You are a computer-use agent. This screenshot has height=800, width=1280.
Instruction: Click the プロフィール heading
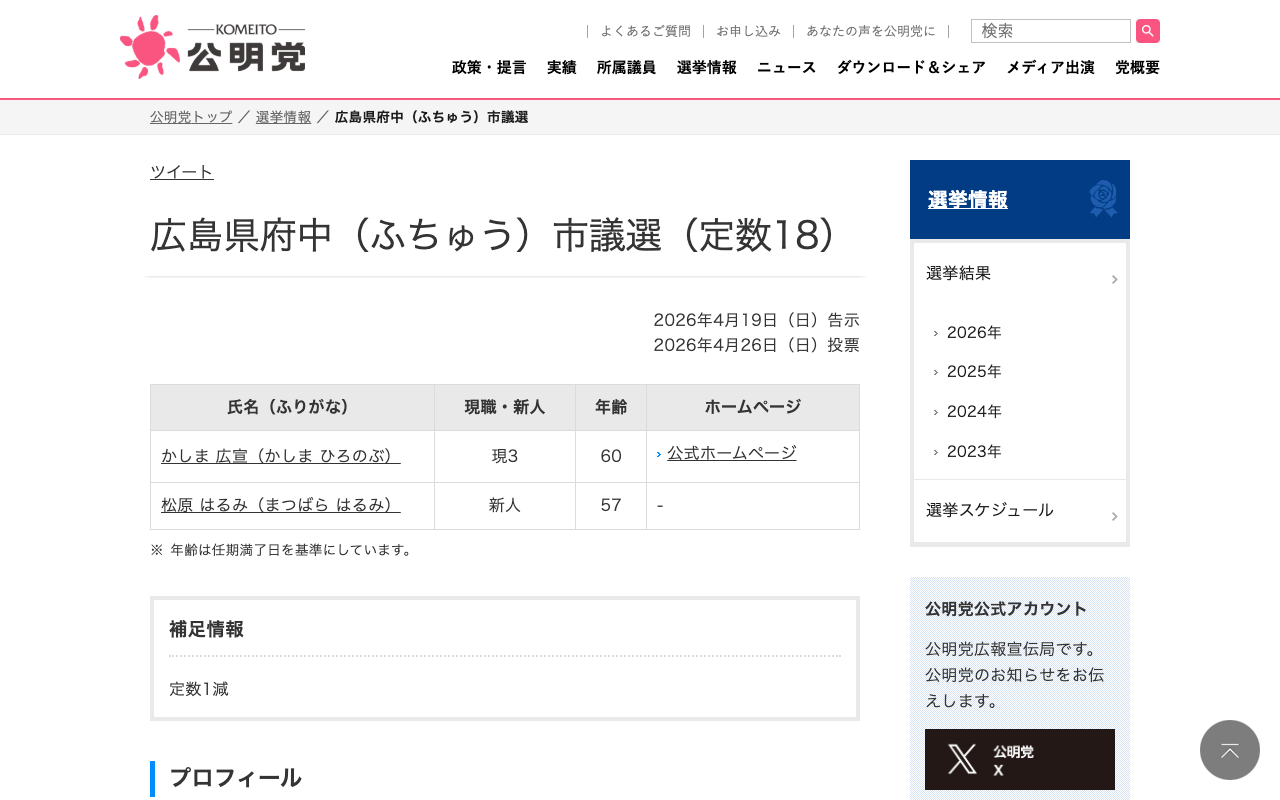click(x=235, y=778)
